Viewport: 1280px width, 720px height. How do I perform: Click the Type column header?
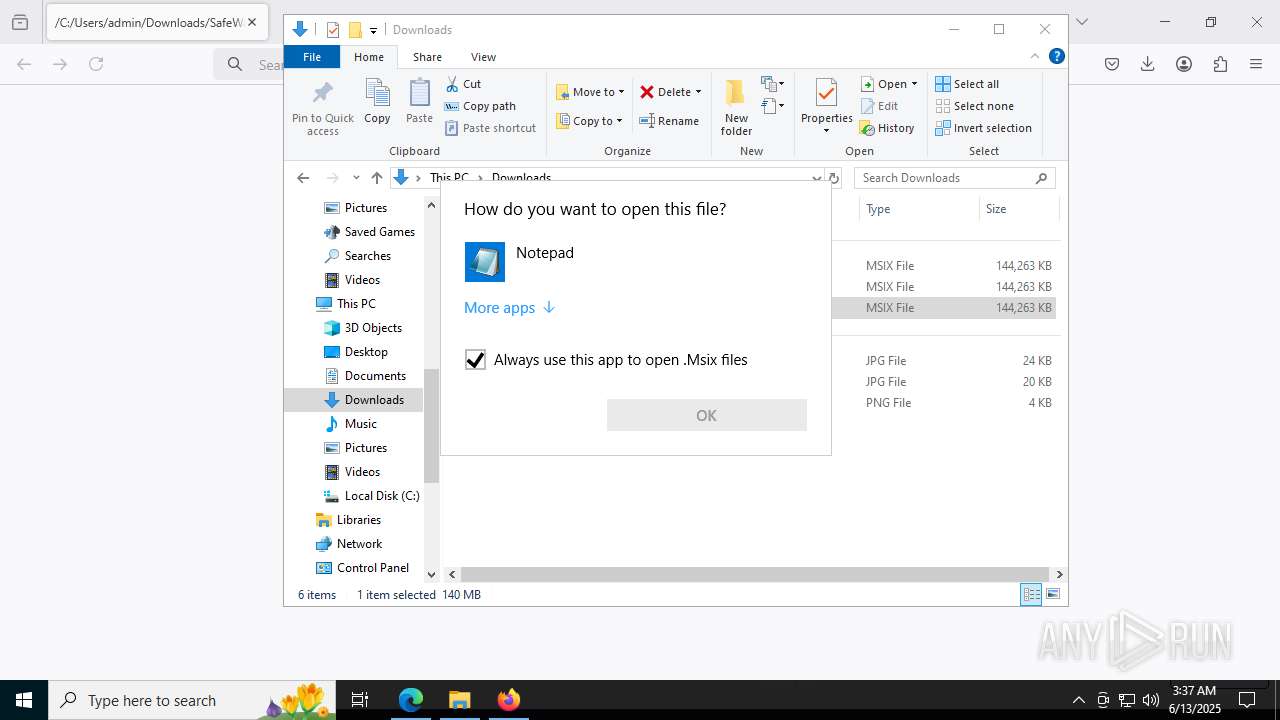click(918, 209)
